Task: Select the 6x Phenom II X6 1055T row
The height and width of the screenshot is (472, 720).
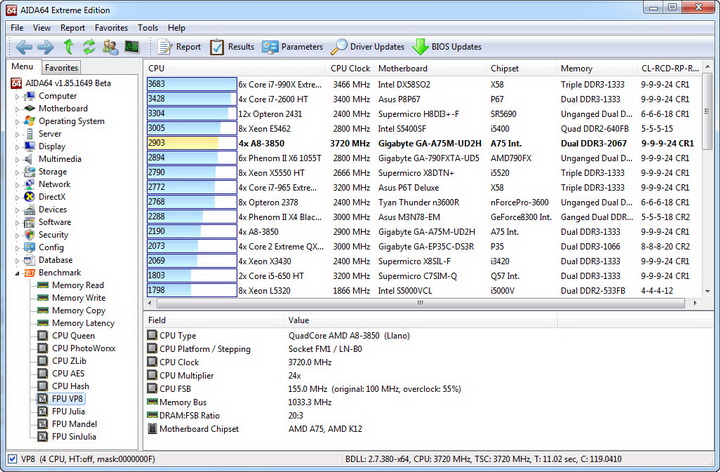Action: pyautogui.click(x=424, y=158)
